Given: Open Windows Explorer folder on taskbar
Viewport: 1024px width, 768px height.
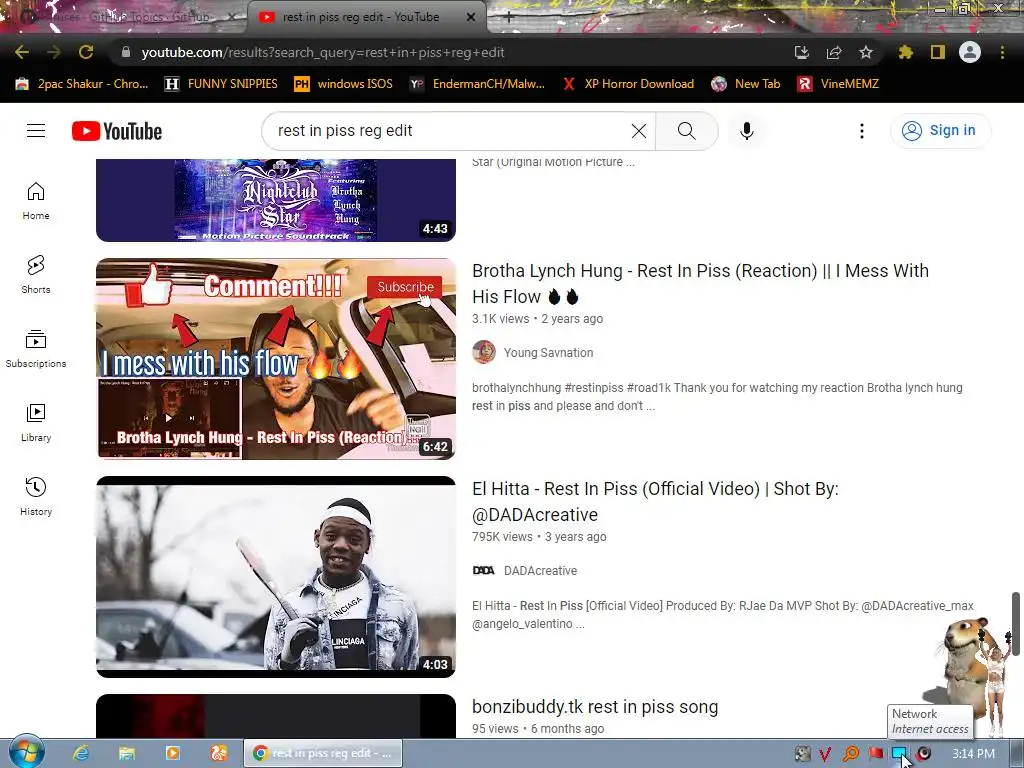Looking at the screenshot, I should coord(127,753).
